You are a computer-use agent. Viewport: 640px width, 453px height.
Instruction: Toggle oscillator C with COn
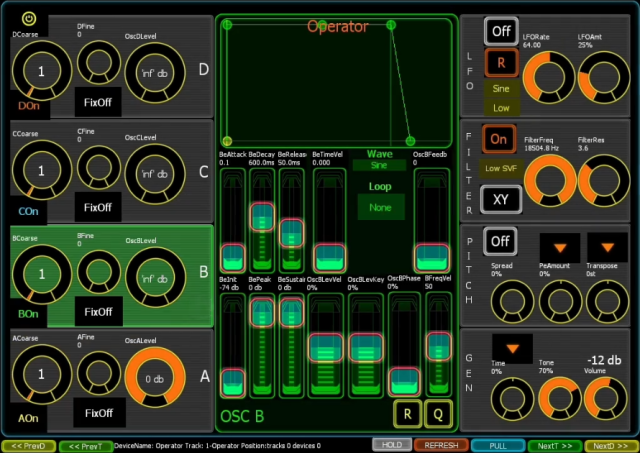29,211
